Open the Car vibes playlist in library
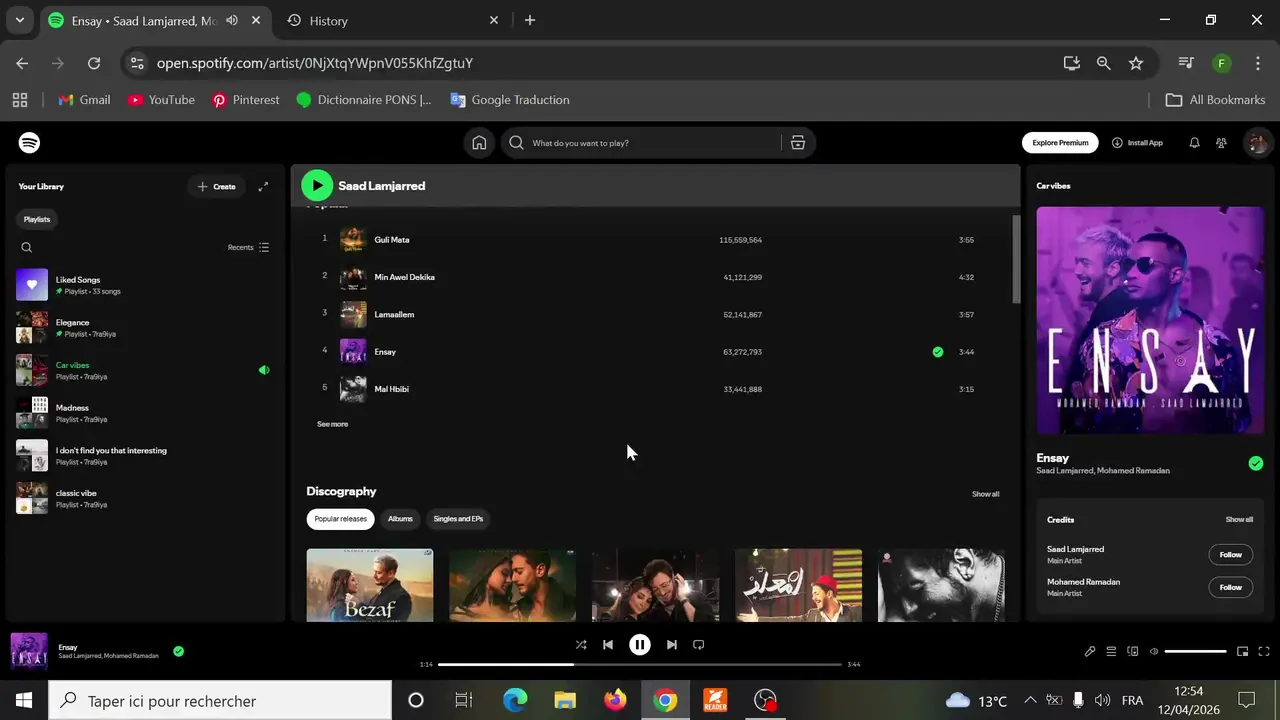The width and height of the screenshot is (1280, 720). coord(144,370)
